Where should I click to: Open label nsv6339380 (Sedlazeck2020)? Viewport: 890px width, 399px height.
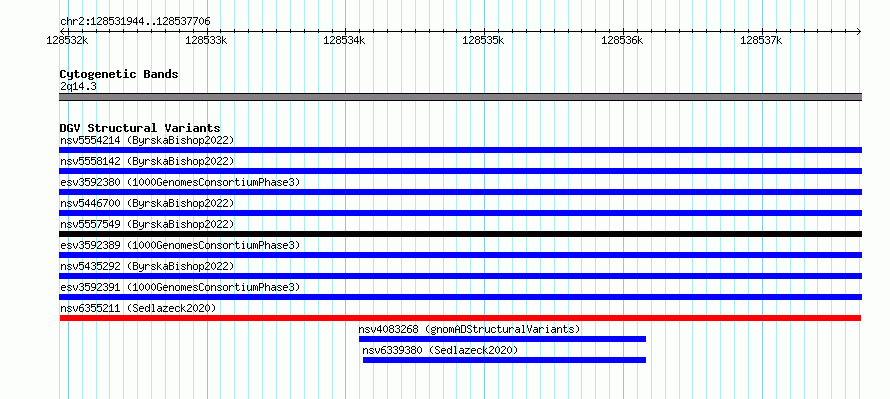[440, 350]
